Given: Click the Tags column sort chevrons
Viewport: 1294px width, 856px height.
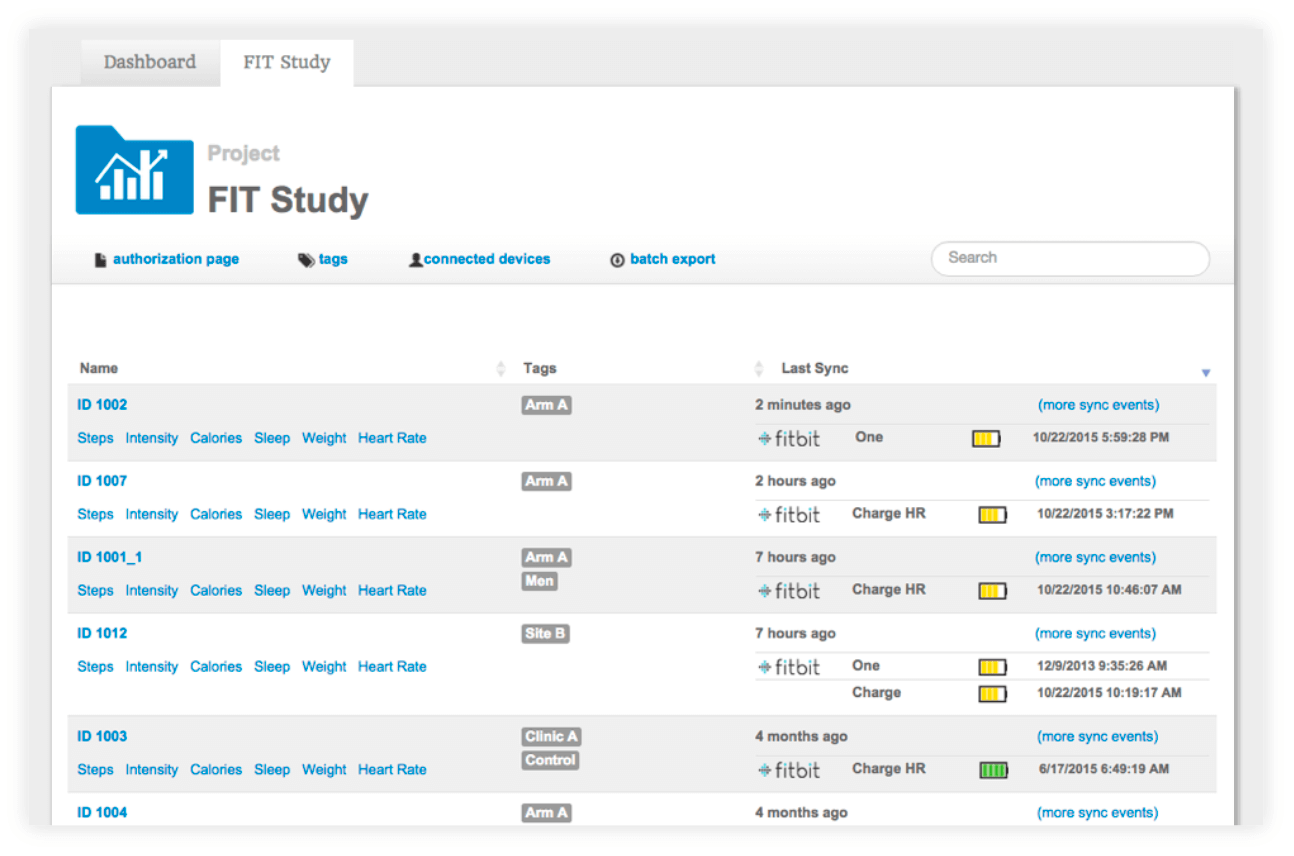Looking at the screenshot, I should click(x=759, y=368).
